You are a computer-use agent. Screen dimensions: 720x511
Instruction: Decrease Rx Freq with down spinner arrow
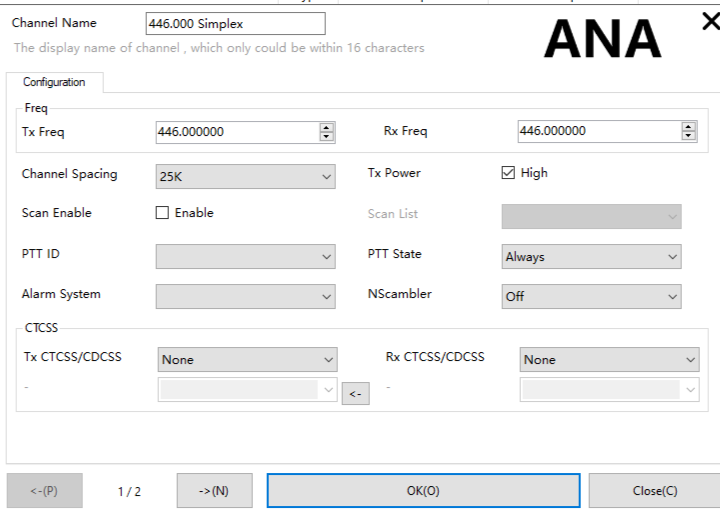click(689, 136)
